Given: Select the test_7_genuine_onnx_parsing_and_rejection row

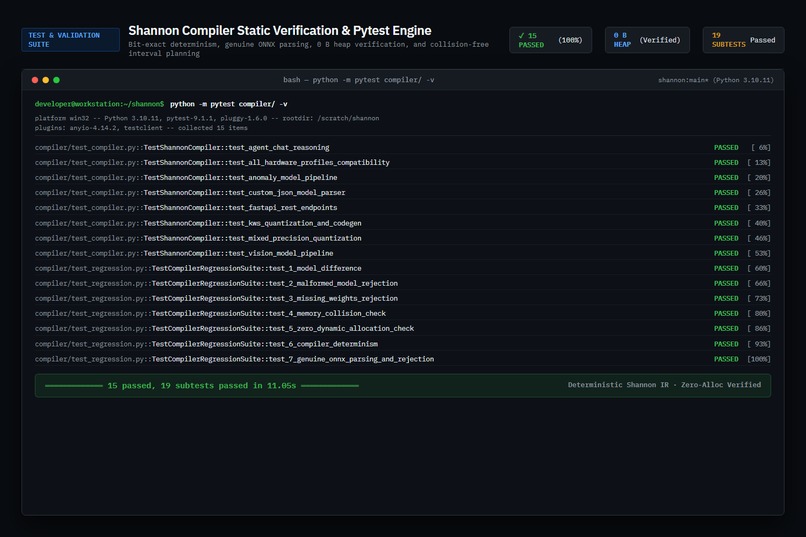Looking at the screenshot, I should click(x=402, y=359).
